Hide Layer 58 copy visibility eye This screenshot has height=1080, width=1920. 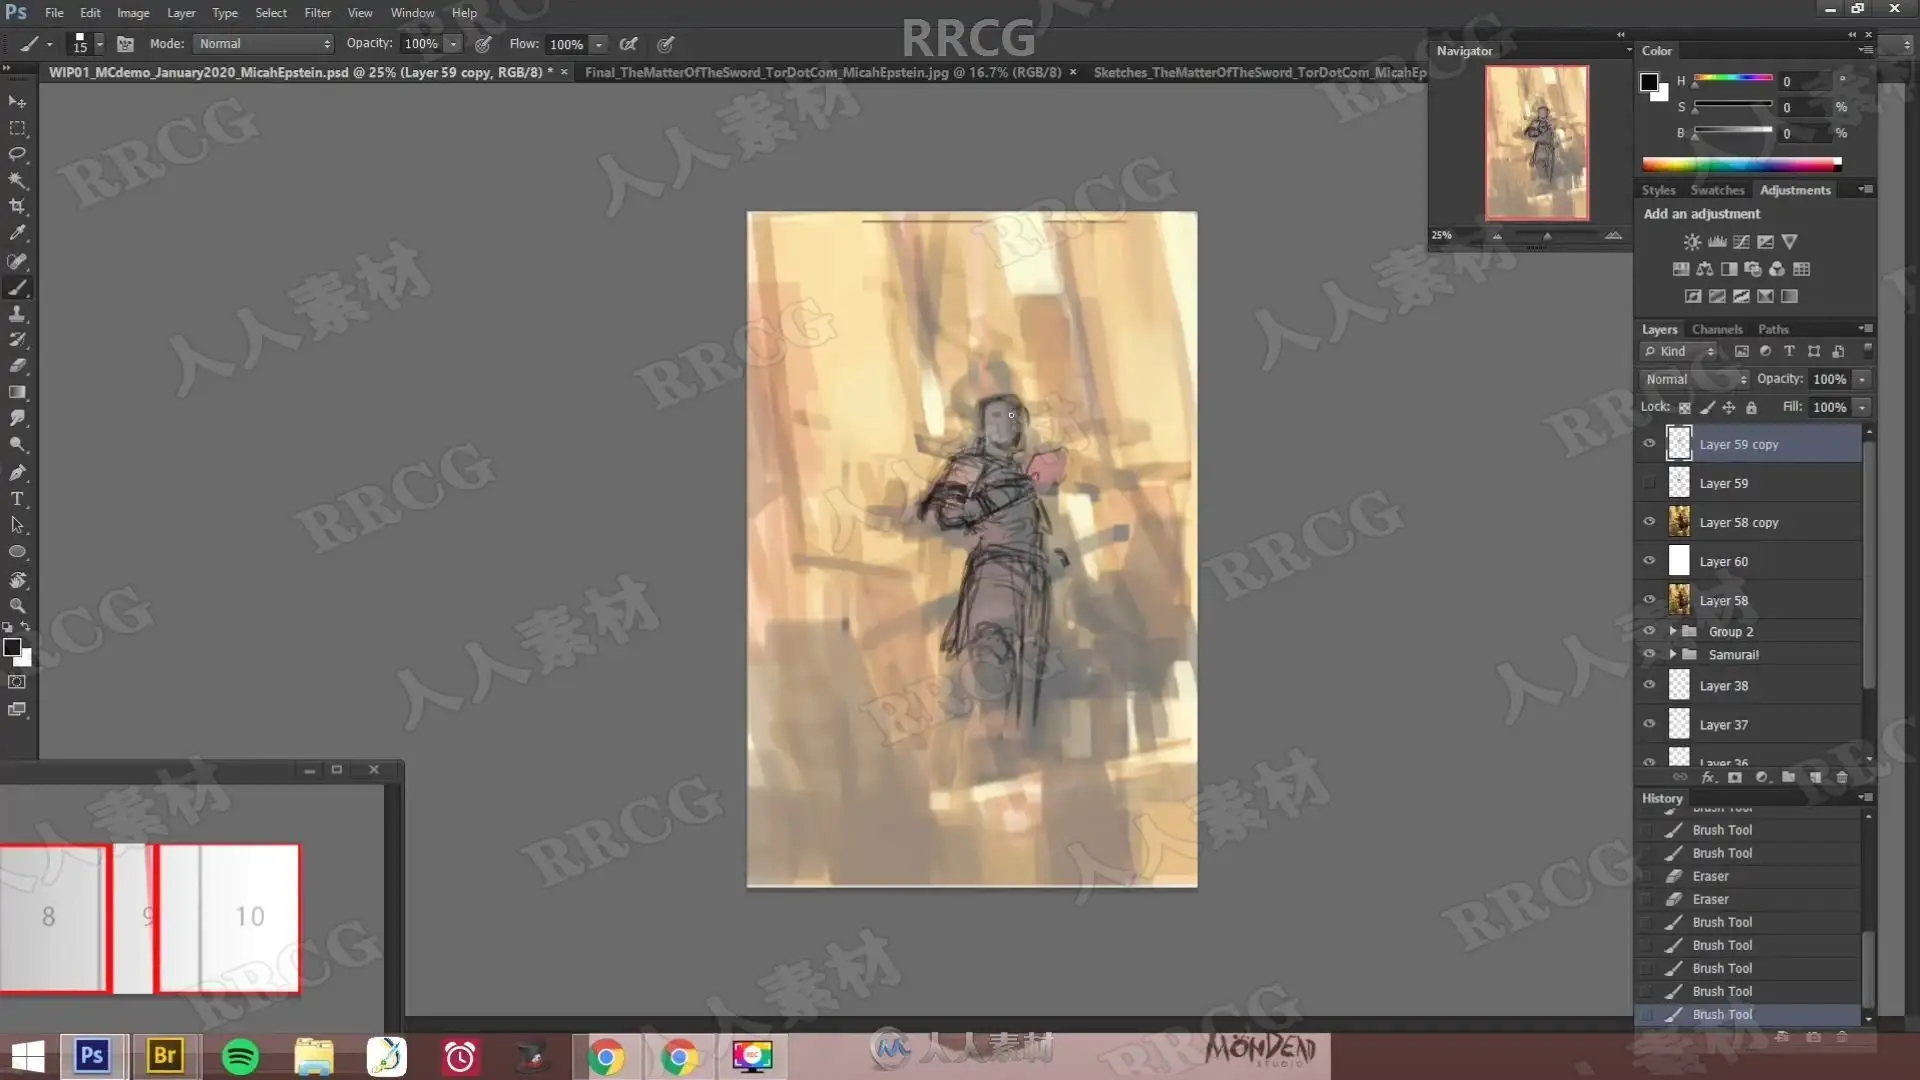point(1649,522)
